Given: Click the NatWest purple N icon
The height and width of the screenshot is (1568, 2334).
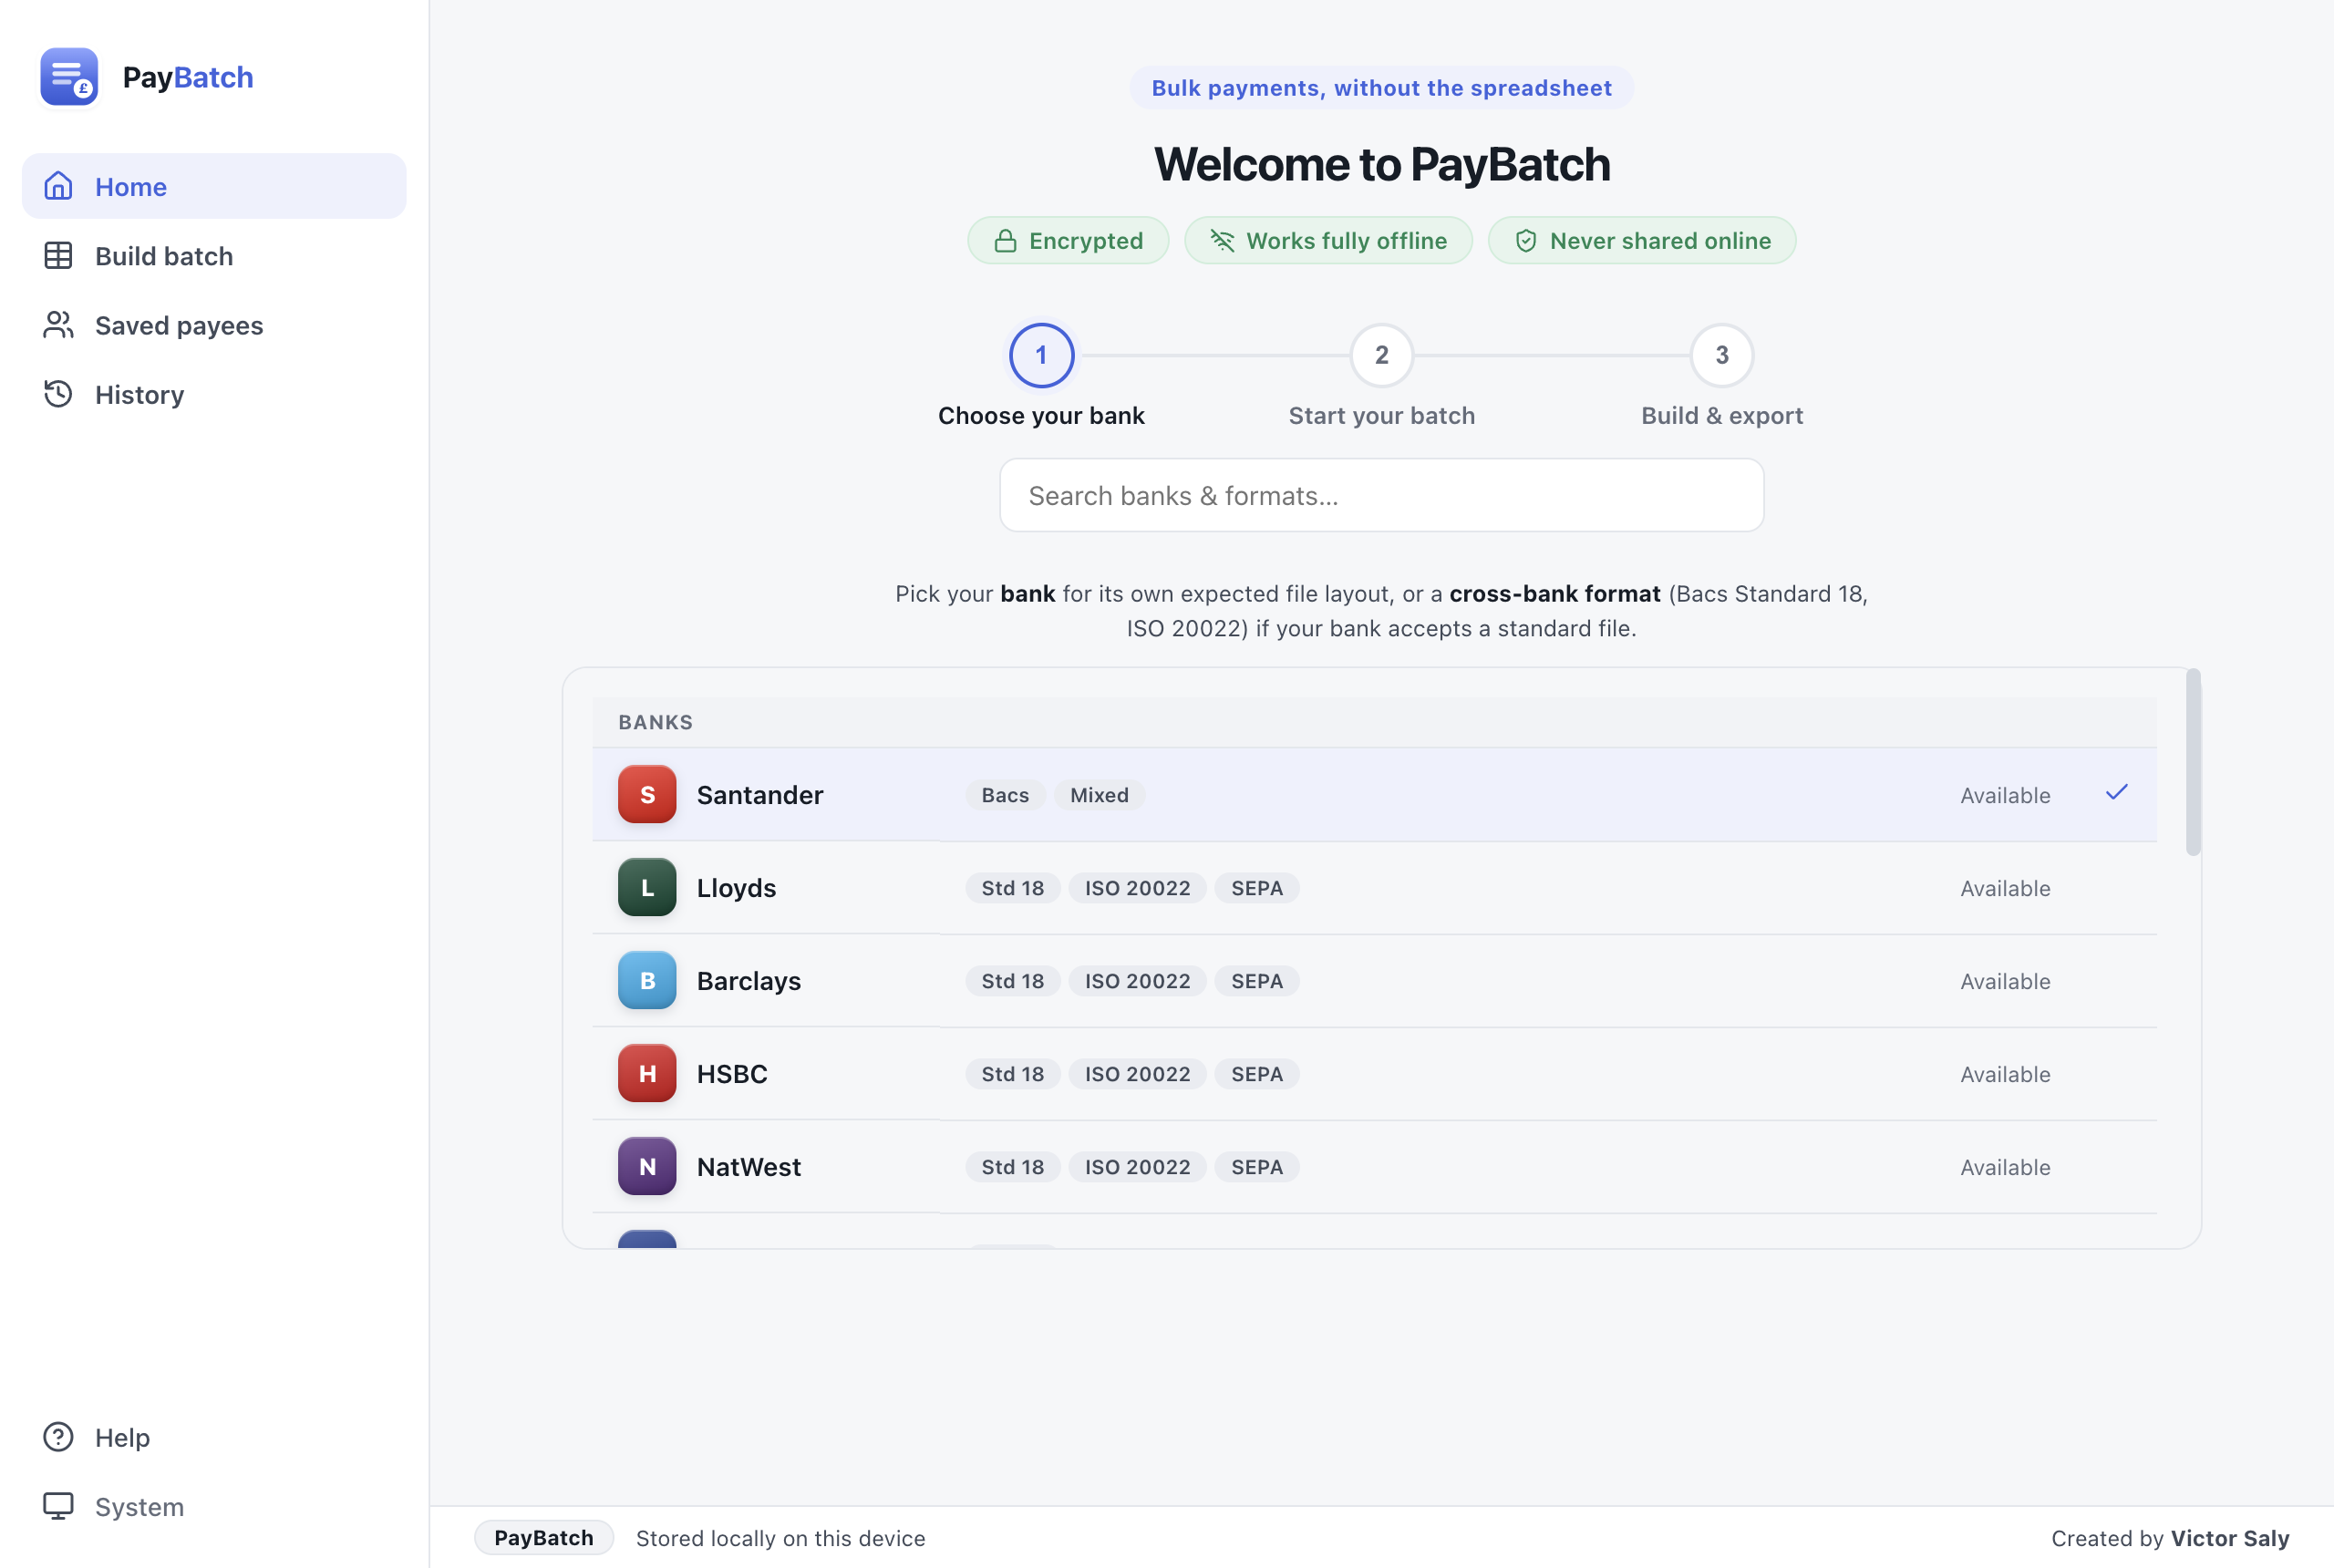Looking at the screenshot, I should pos(647,1166).
